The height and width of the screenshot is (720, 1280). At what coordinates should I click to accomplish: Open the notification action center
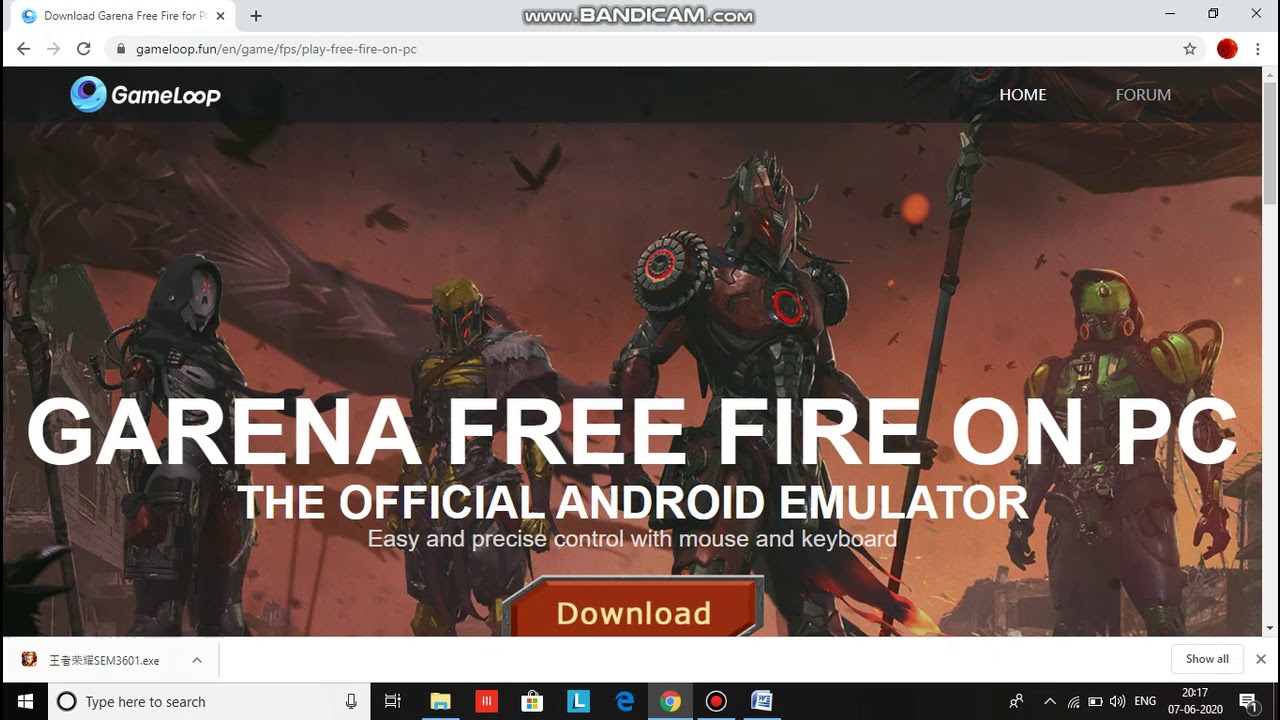point(1248,702)
